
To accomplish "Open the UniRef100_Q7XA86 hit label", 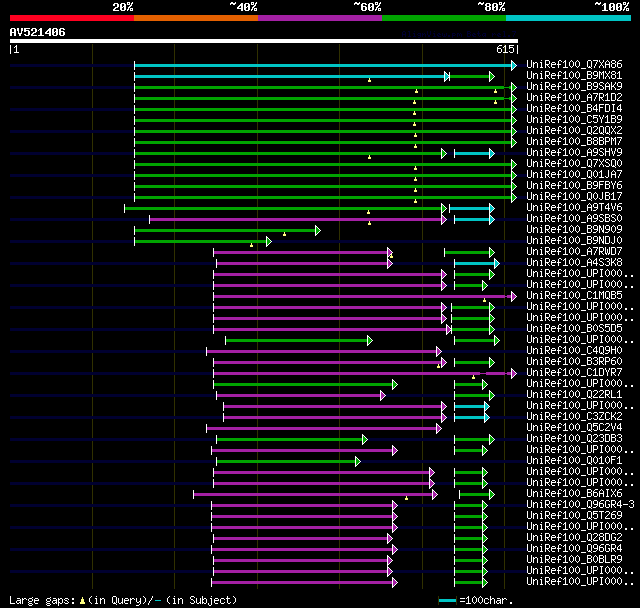I will click(574, 64).
